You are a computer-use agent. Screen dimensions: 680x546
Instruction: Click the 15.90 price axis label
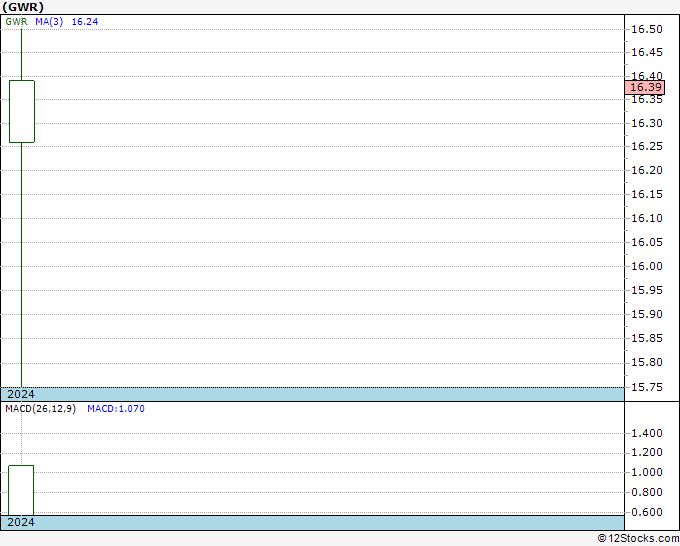(x=647, y=314)
